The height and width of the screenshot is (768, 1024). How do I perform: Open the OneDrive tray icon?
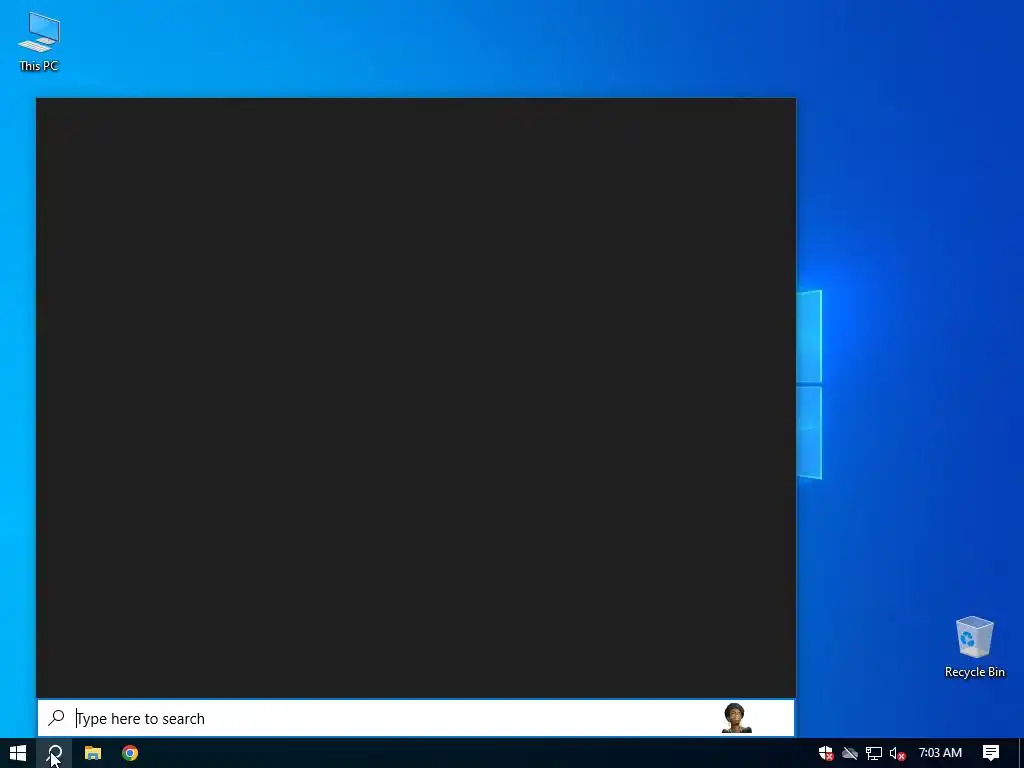(850, 754)
